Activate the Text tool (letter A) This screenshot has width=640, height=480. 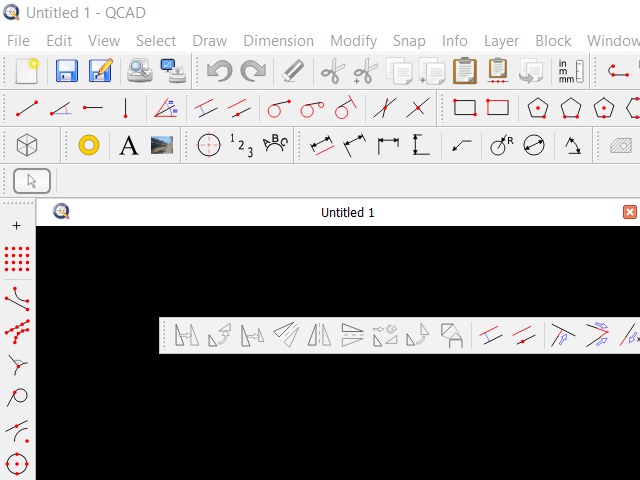click(128, 146)
